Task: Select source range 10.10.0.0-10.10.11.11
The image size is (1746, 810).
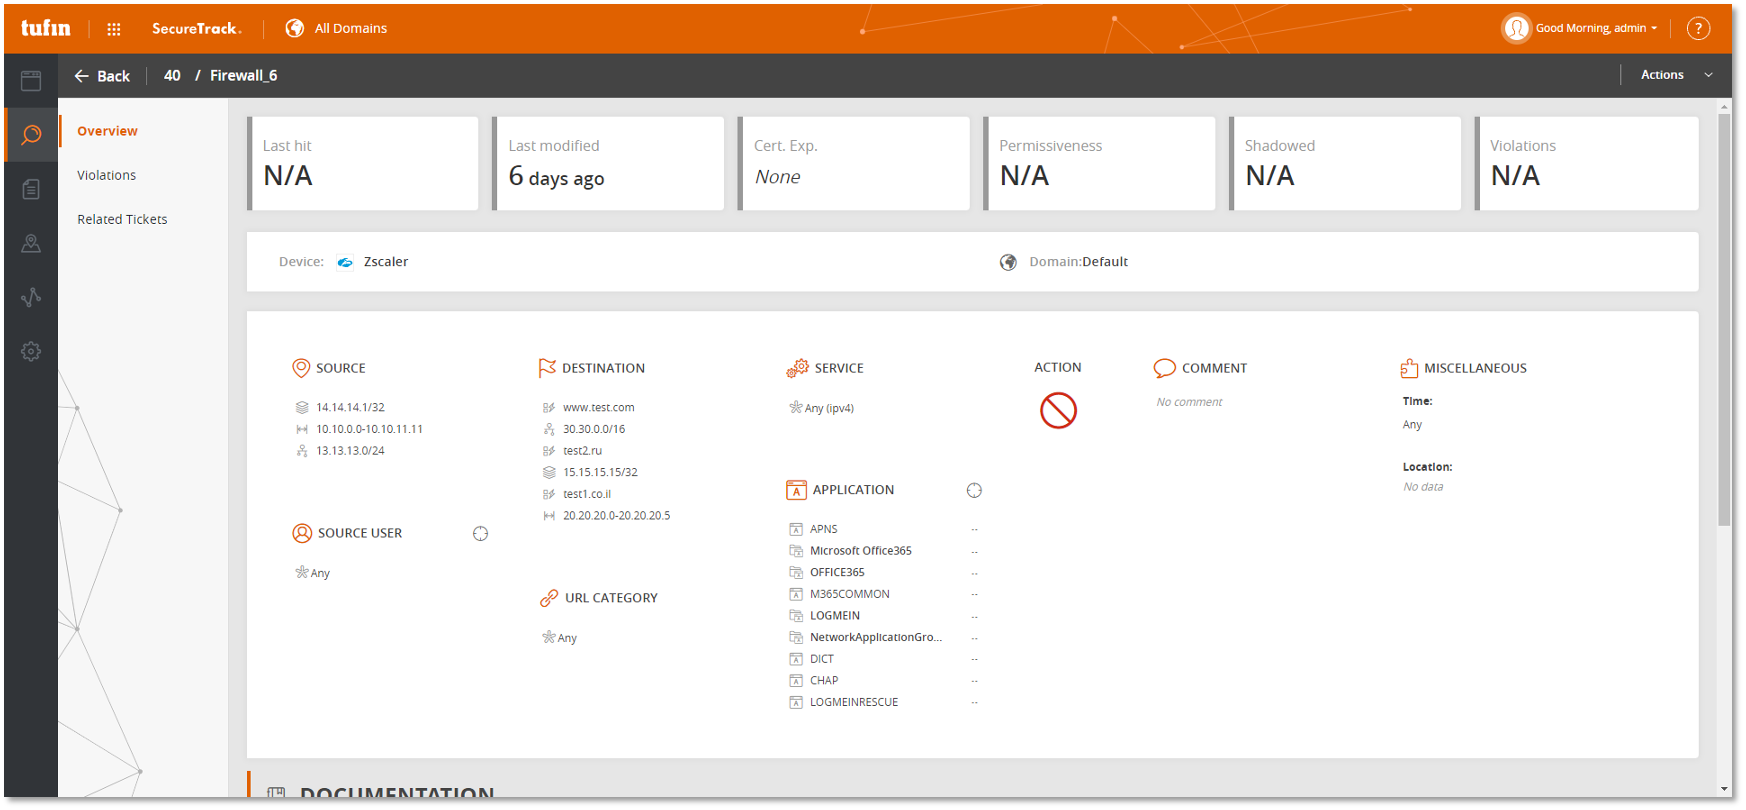Action: (x=369, y=429)
